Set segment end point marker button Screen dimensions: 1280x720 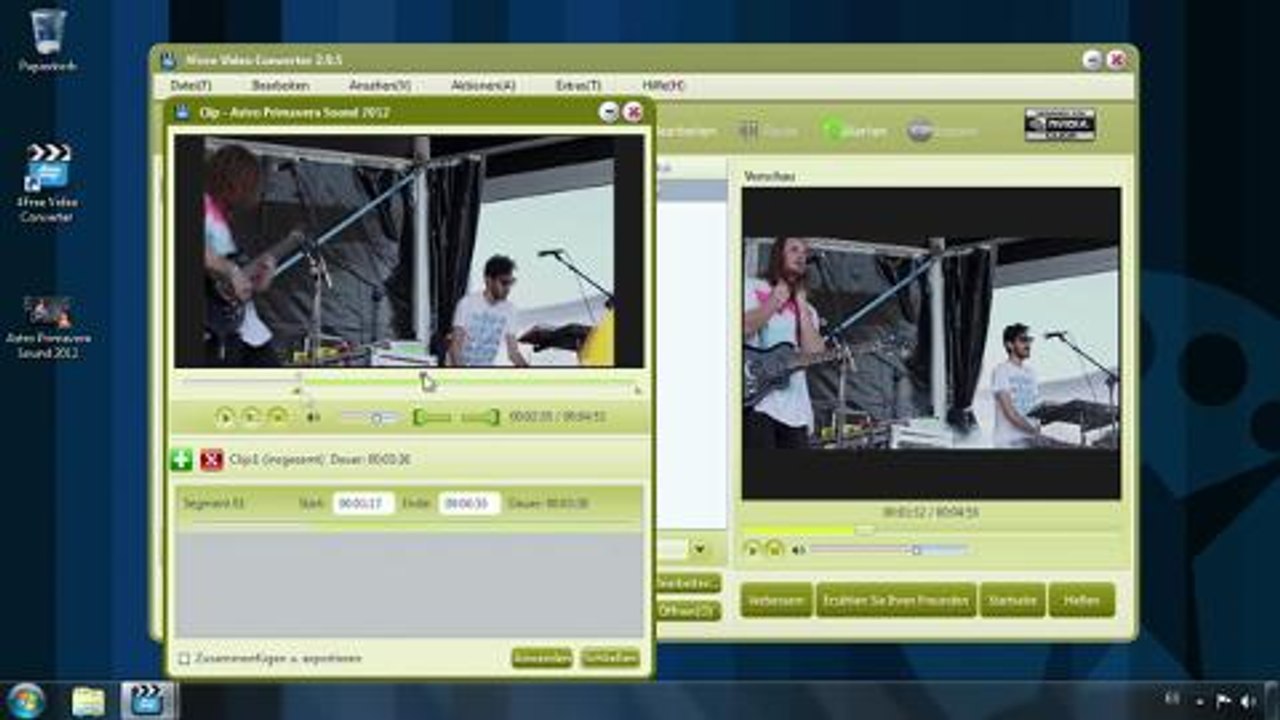[x=481, y=417]
